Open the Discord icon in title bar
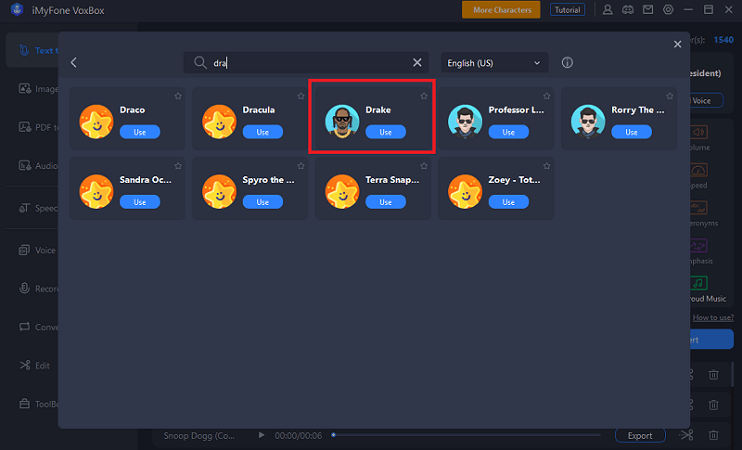This screenshot has height=450, width=742. [627, 10]
